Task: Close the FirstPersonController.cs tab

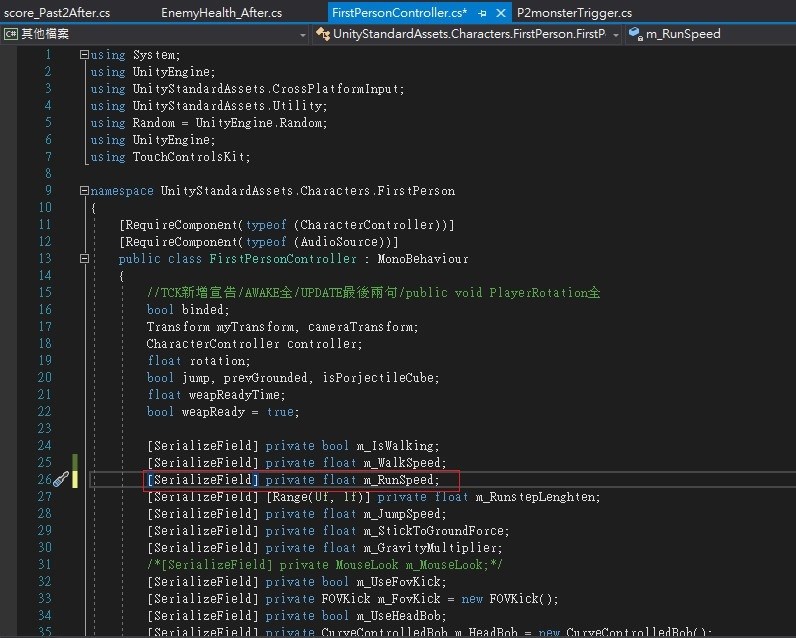Action: [x=501, y=13]
